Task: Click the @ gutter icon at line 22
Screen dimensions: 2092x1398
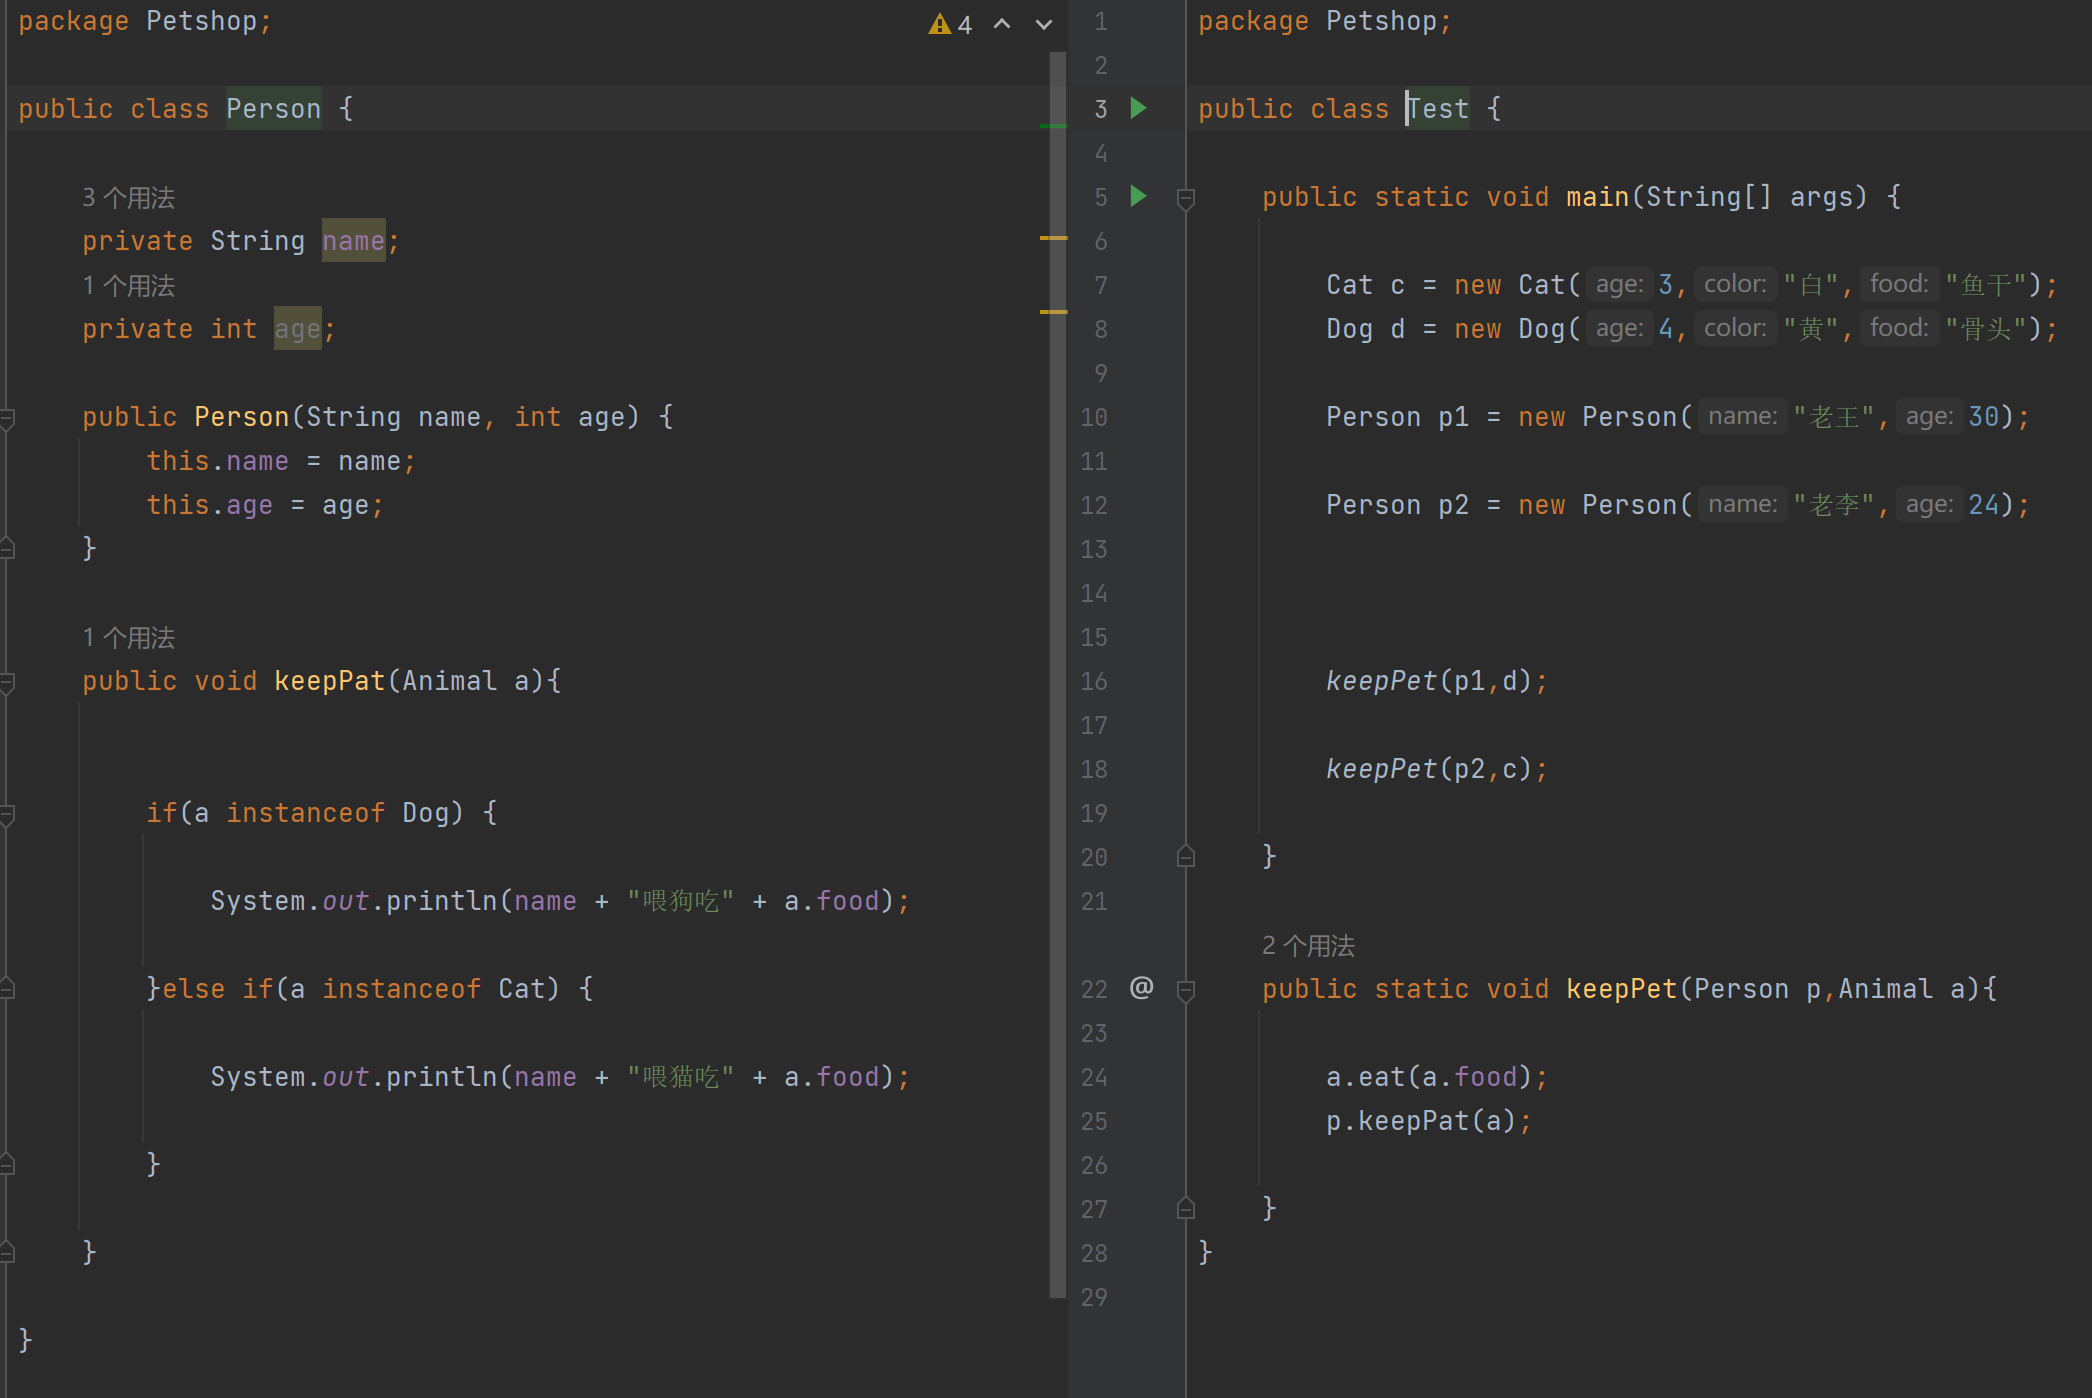Action: click(x=1141, y=988)
